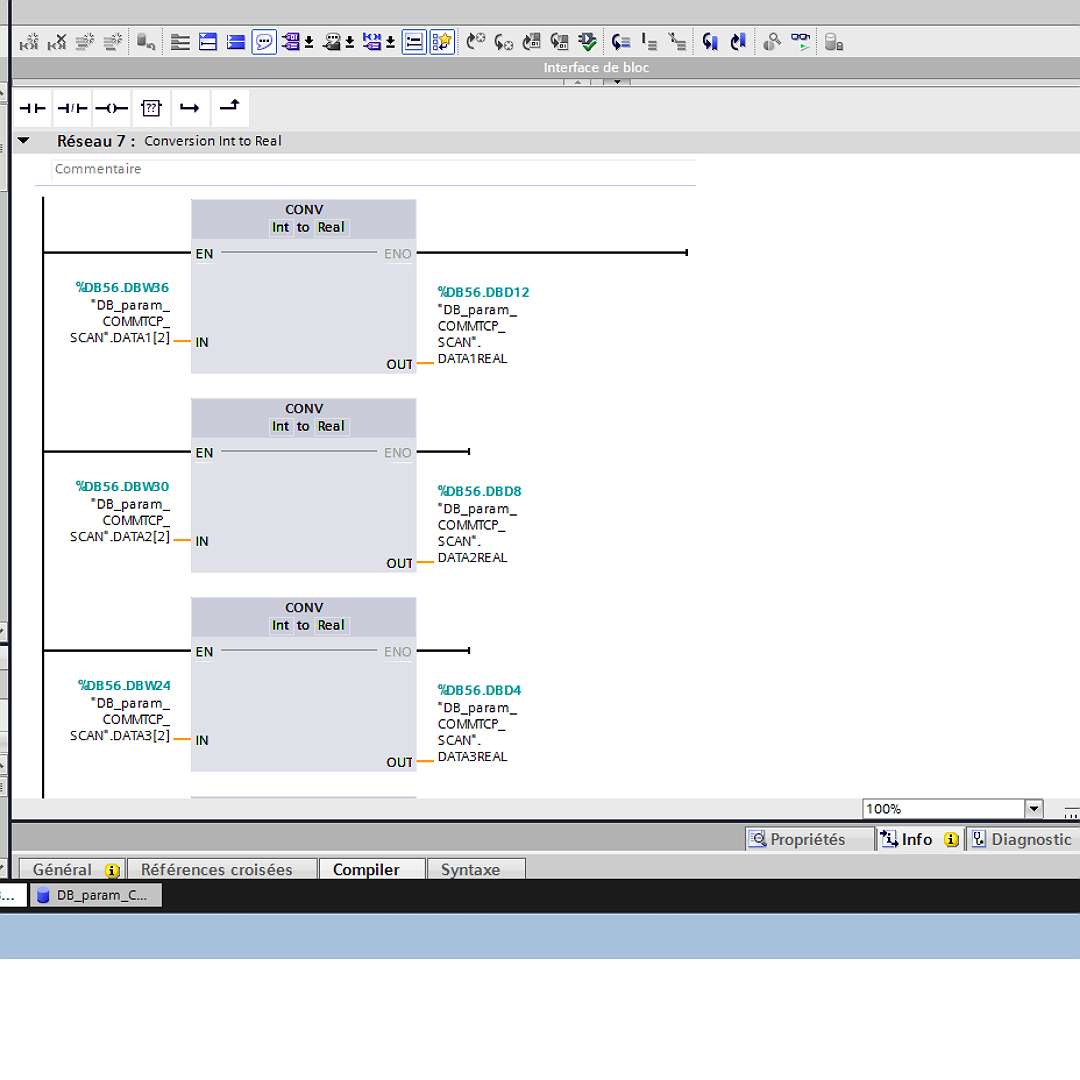This screenshot has height=1080, width=1080.
Task: Click the open branch icon
Action: click(x=189, y=108)
